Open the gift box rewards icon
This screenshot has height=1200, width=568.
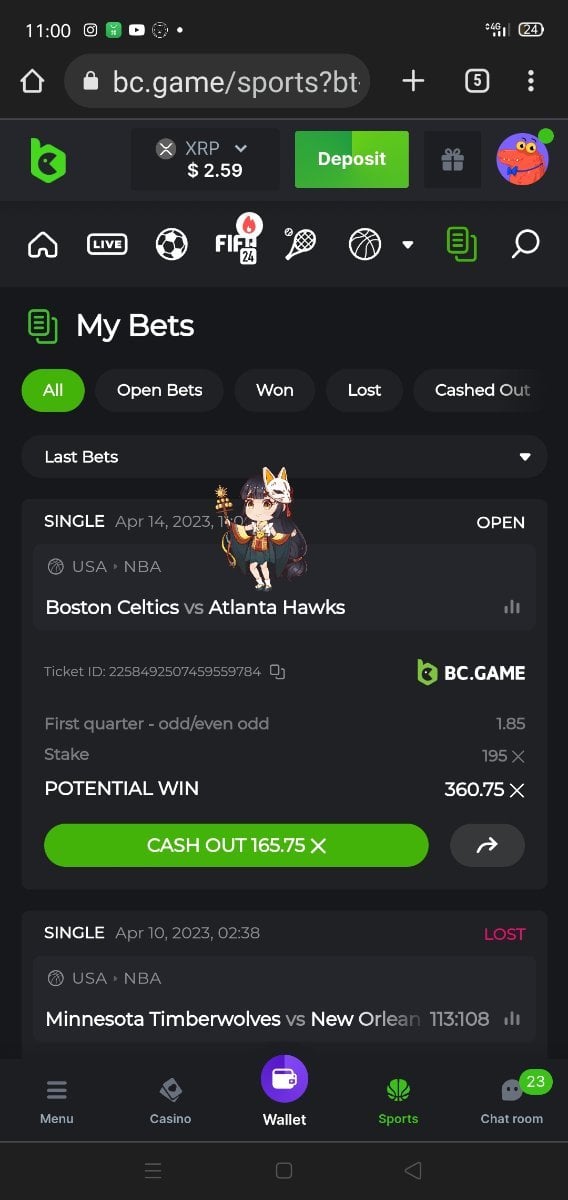click(x=453, y=160)
